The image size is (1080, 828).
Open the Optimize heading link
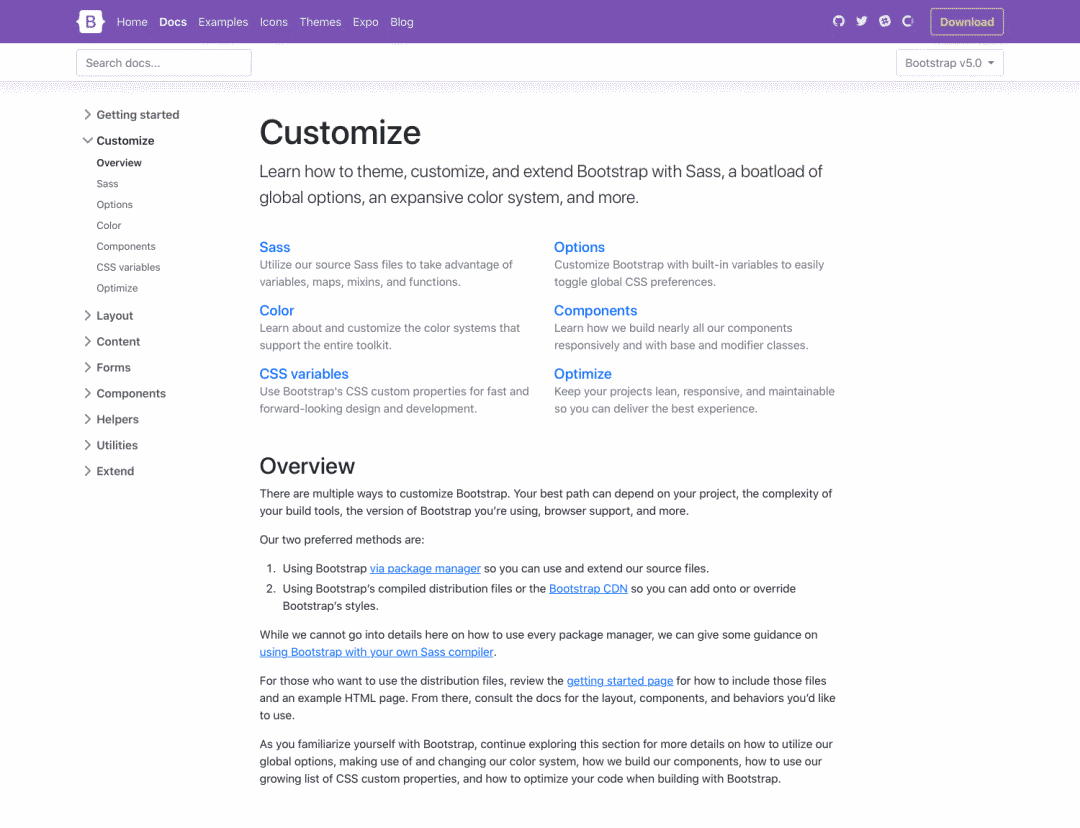click(x=582, y=374)
